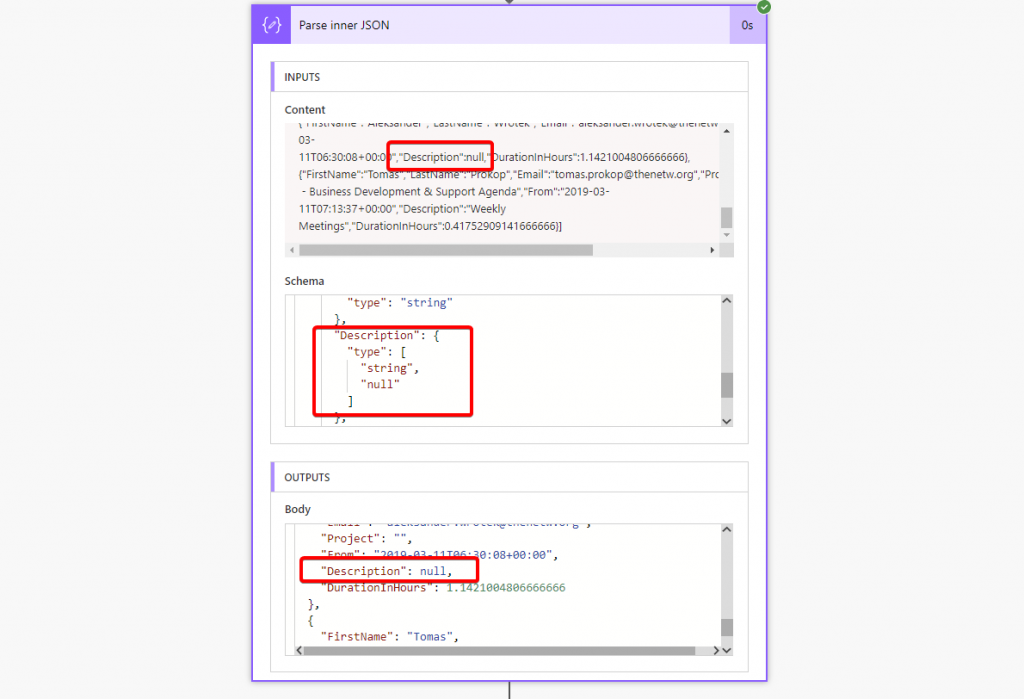Click "Project": "" line in Body
This screenshot has width=1024, height=699.
click(366, 538)
